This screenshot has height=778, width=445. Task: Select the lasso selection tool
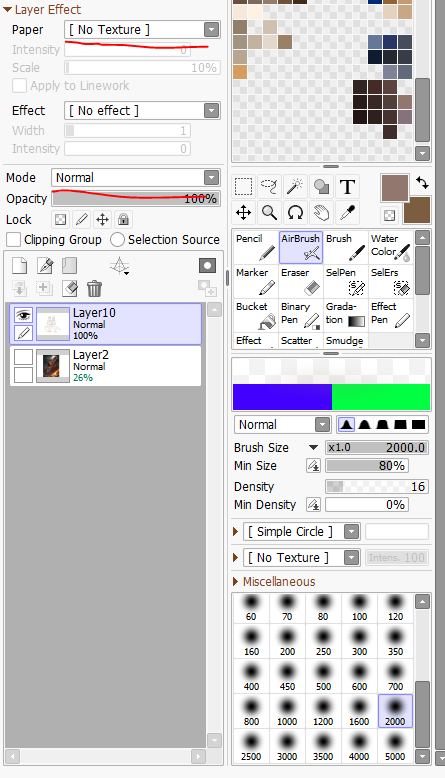click(270, 187)
